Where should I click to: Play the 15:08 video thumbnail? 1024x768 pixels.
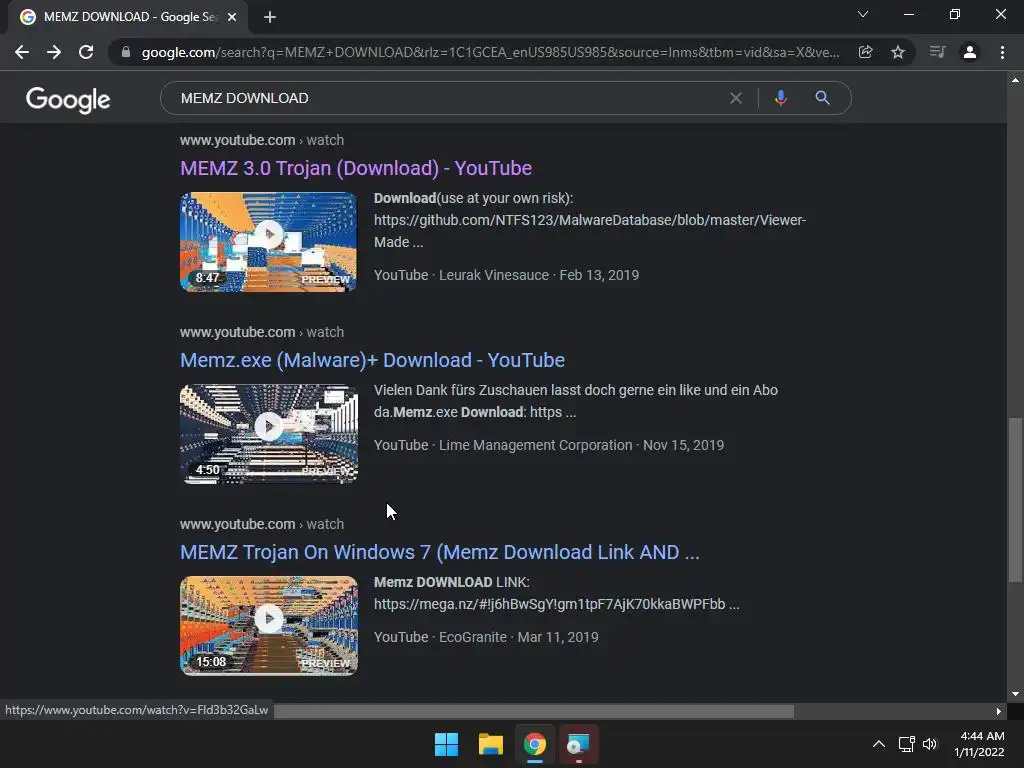tap(268, 626)
